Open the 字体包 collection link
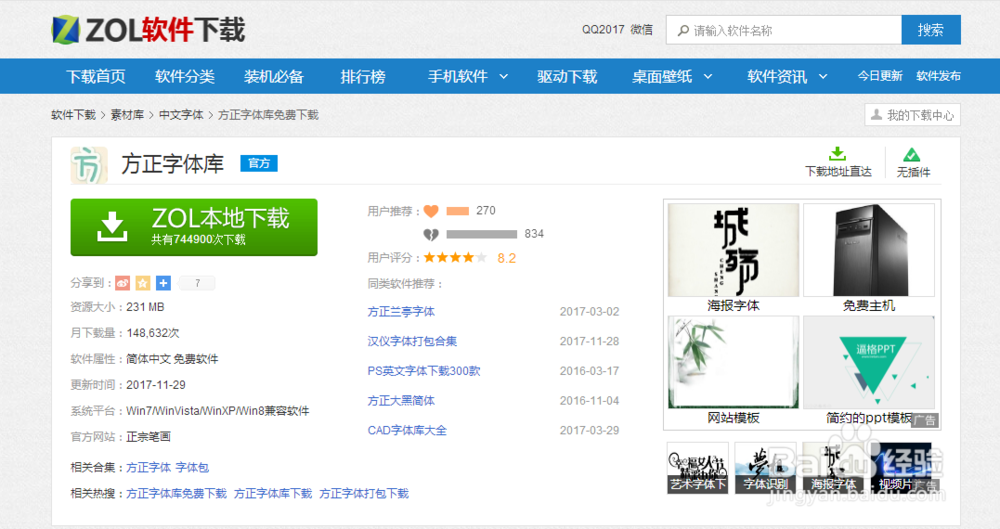Screen dimensions: 1000x529 [192, 467]
